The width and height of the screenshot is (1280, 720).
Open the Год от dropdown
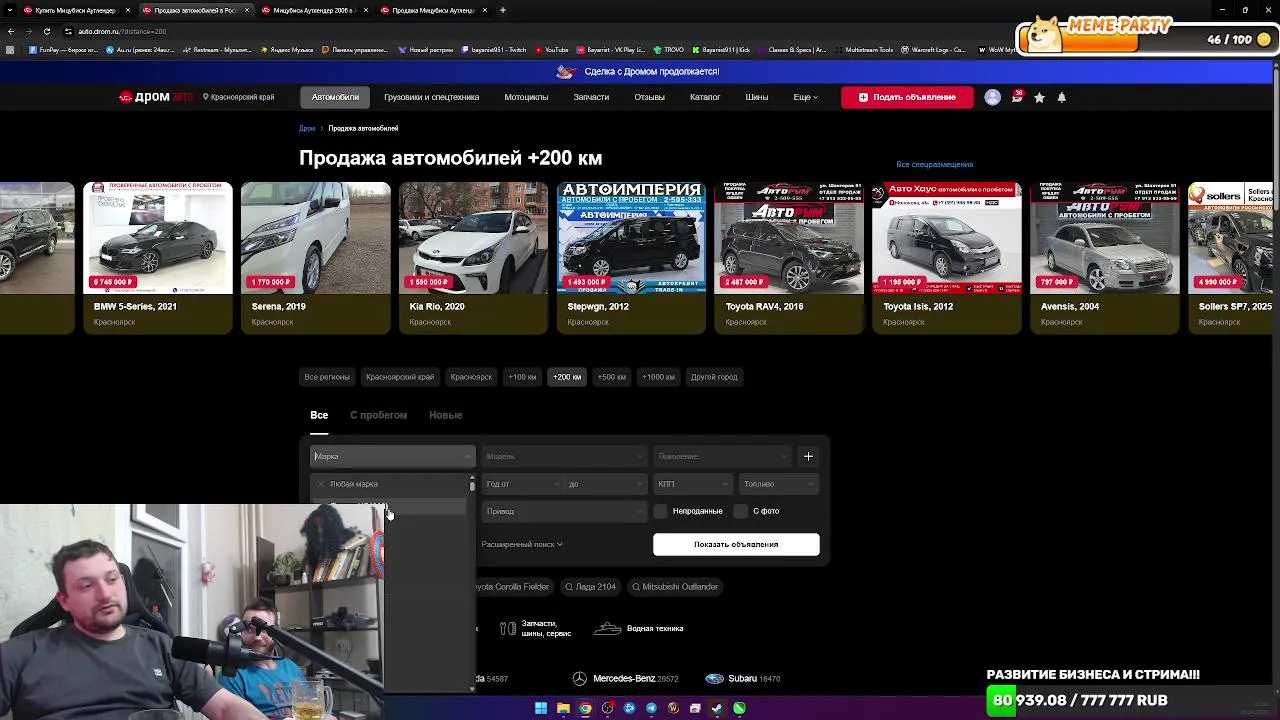point(522,484)
